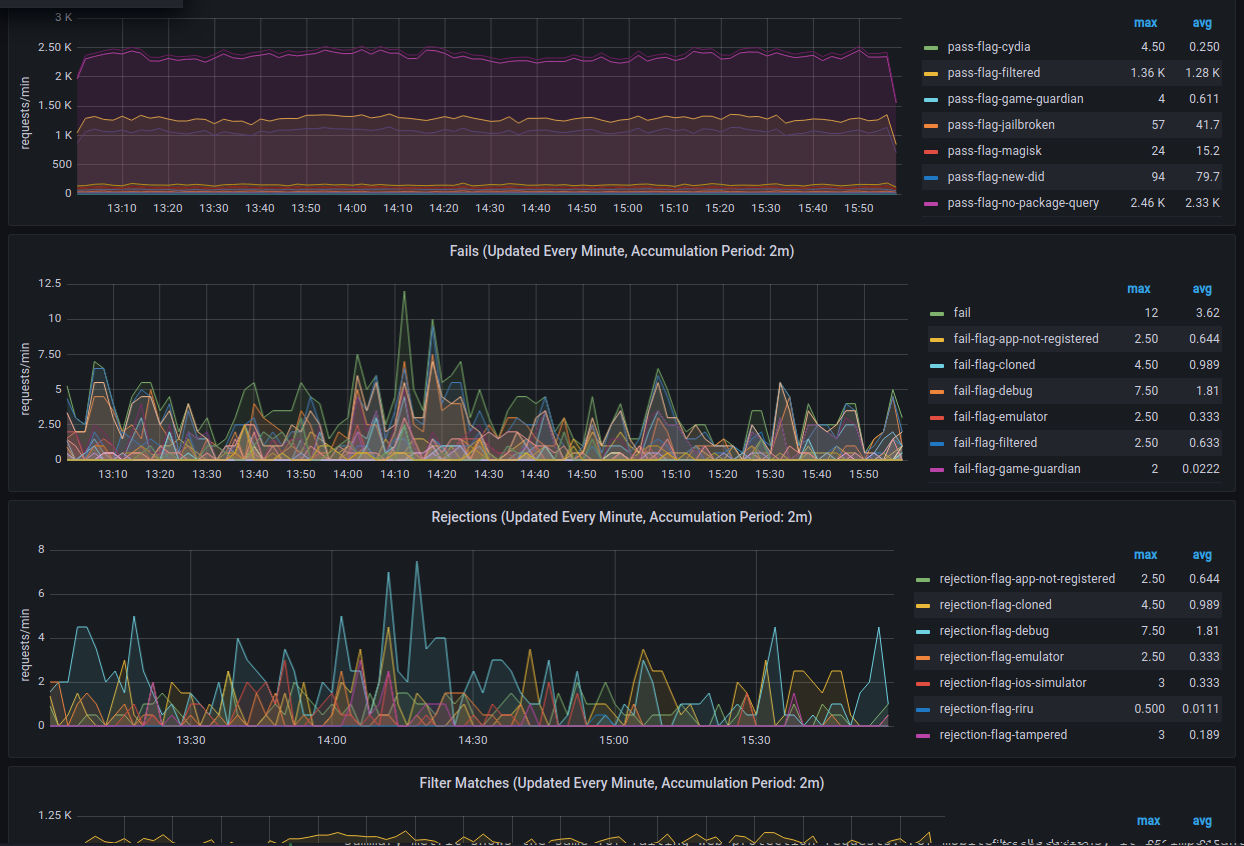
Task: Toggle the fail-flag-emulator legend label
Action: [1000, 417]
